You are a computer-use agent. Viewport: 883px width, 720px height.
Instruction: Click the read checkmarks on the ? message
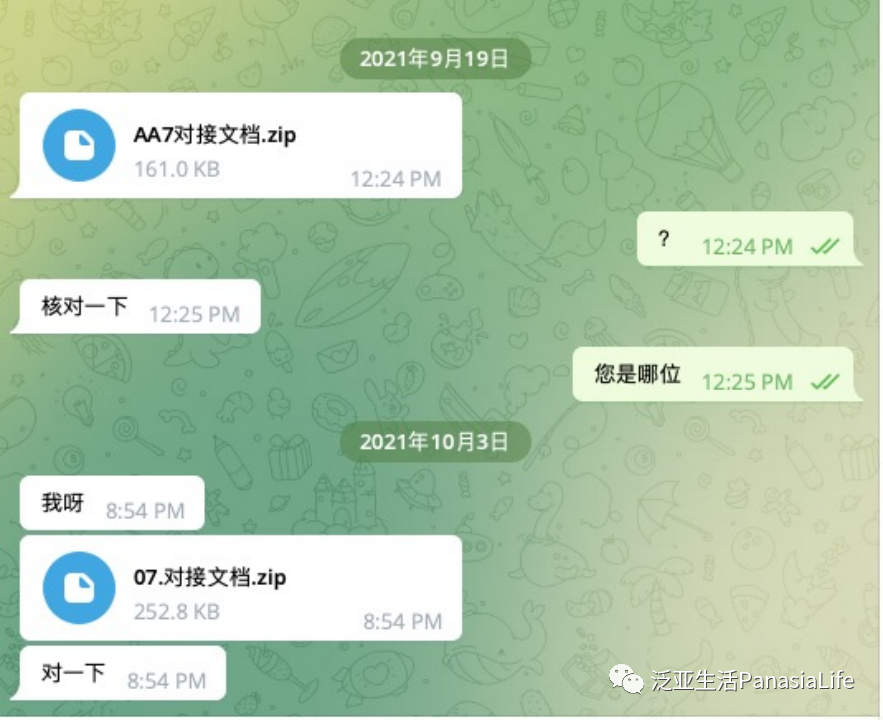[825, 246]
